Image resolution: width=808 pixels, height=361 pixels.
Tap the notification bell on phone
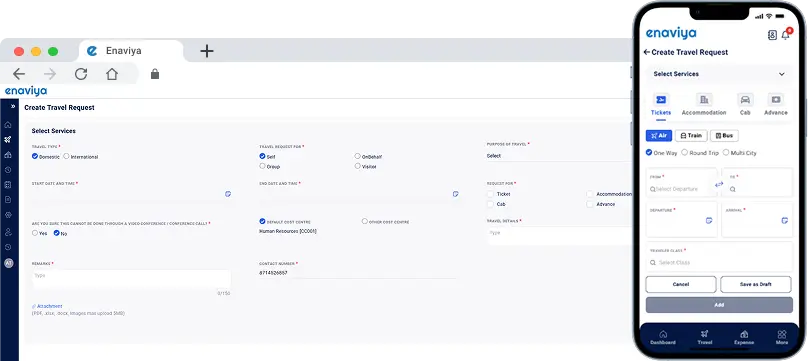click(786, 35)
